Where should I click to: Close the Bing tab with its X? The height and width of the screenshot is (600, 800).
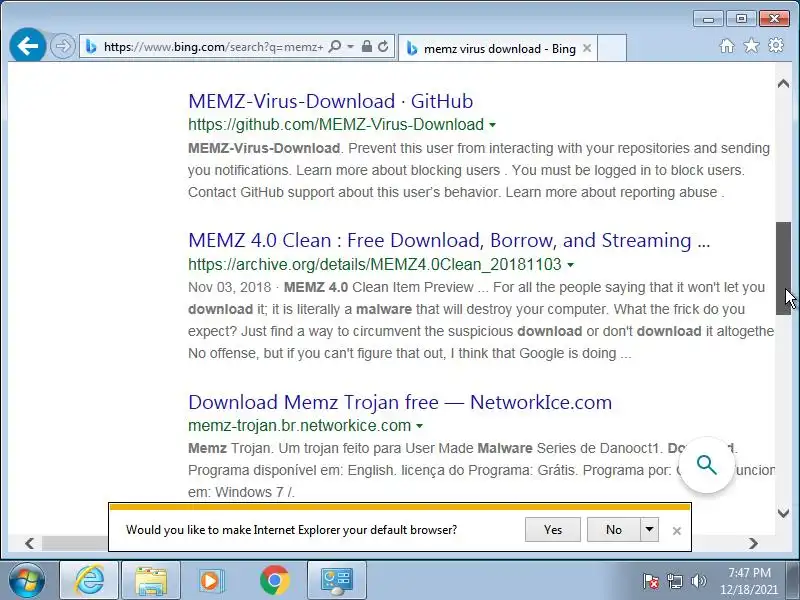click(x=587, y=48)
